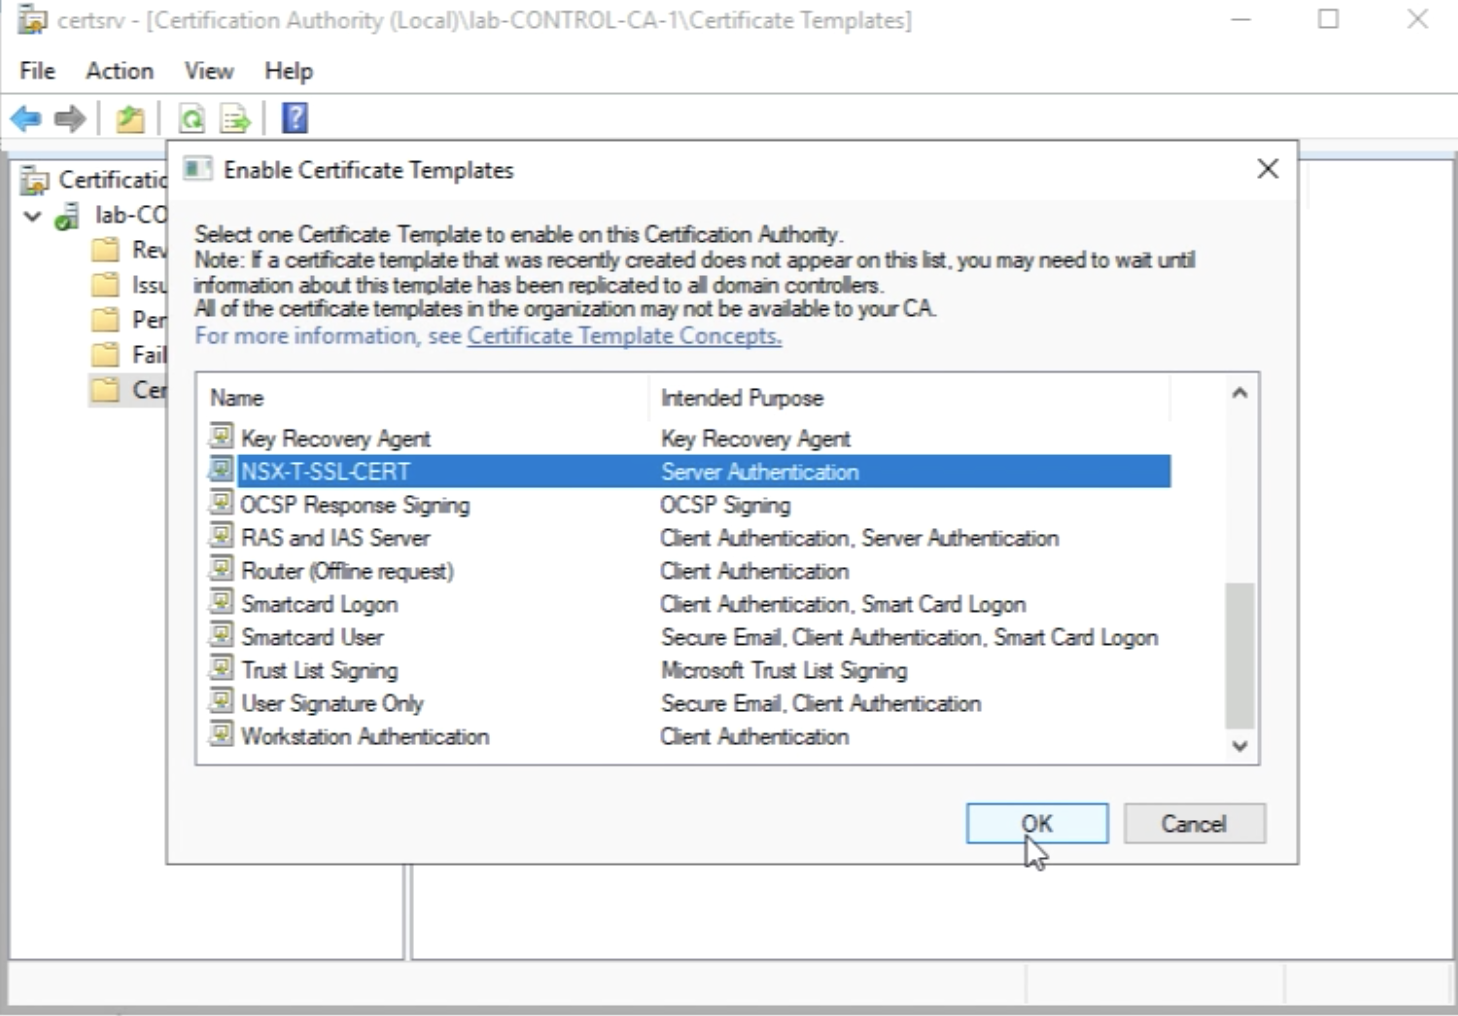Open the Action menu
Screen dimensions: 1458x1016
point(119,71)
